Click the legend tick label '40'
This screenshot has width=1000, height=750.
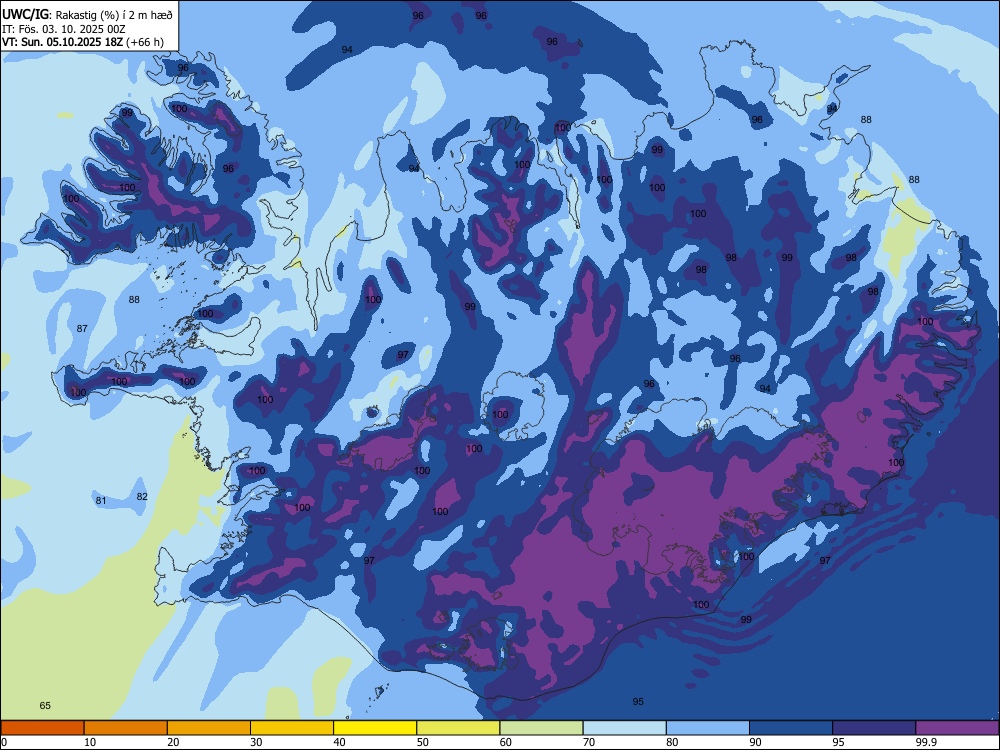(x=339, y=742)
